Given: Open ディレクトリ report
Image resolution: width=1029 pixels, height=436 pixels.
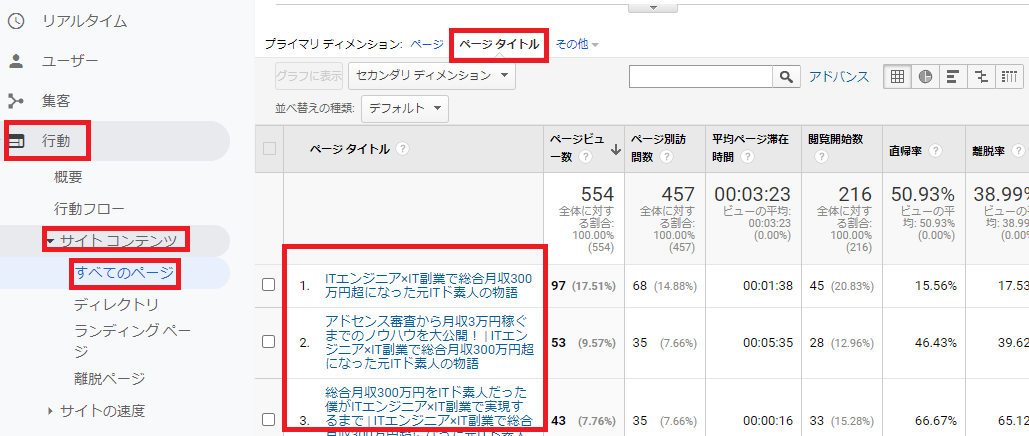Looking at the screenshot, I should [x=116, y=305].
